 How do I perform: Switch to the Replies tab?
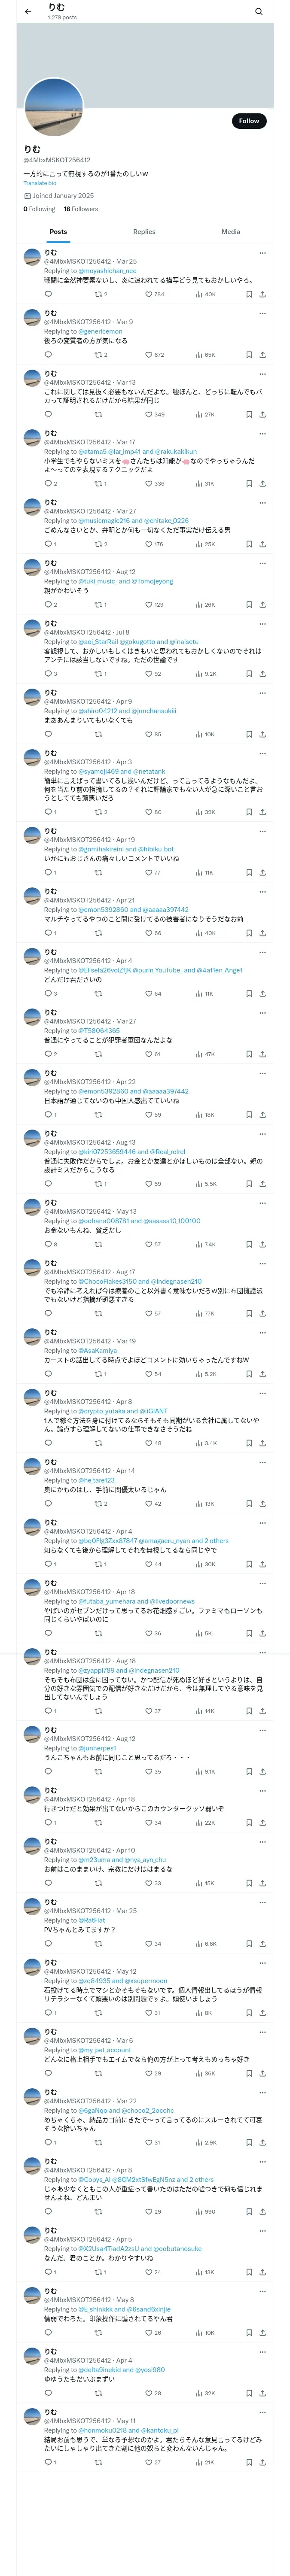pos(144,231)
